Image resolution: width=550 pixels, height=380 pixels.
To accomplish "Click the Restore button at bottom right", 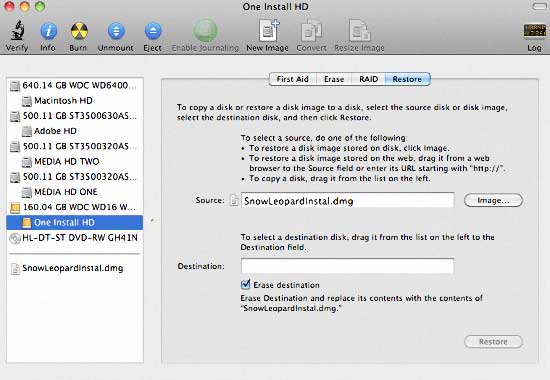I will [x=493, y=341].
